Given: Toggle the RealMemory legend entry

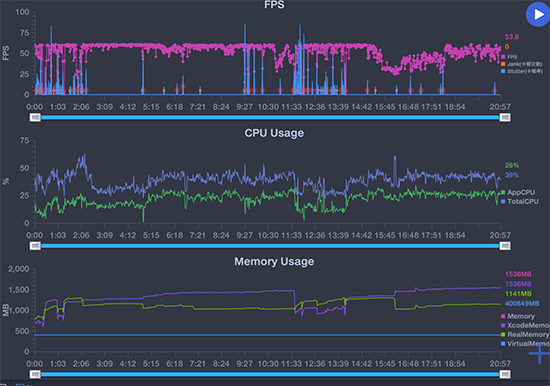Looking at the screenshot, I should tap(525, 334).
